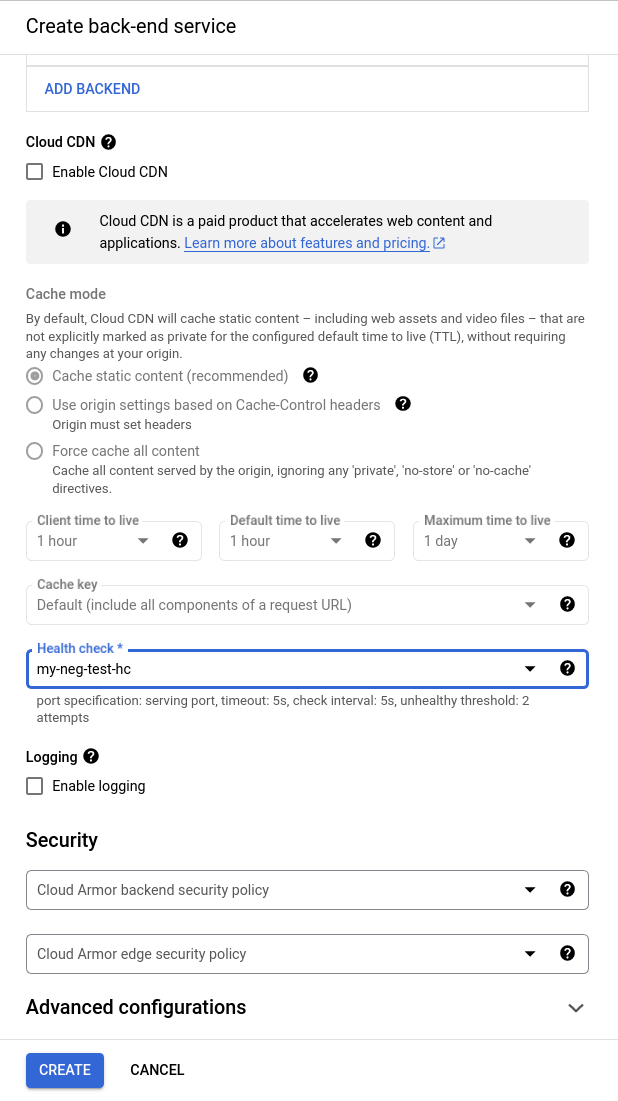Click the Health check help icon

click(567, 668)
